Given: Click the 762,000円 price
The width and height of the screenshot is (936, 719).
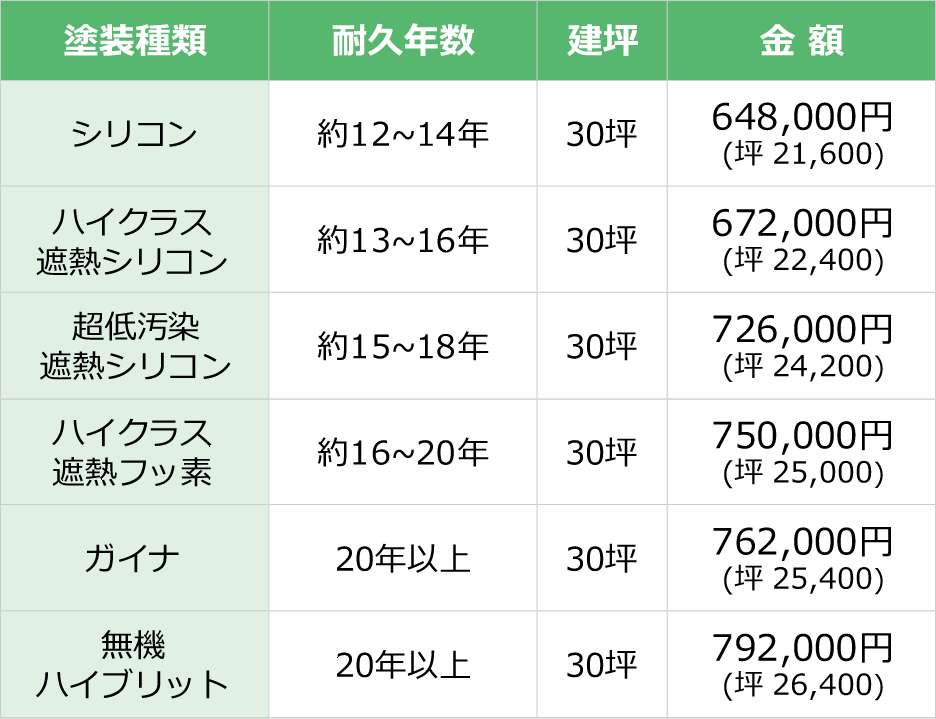Looking at the screenshot, I should (x=802, y=543).
